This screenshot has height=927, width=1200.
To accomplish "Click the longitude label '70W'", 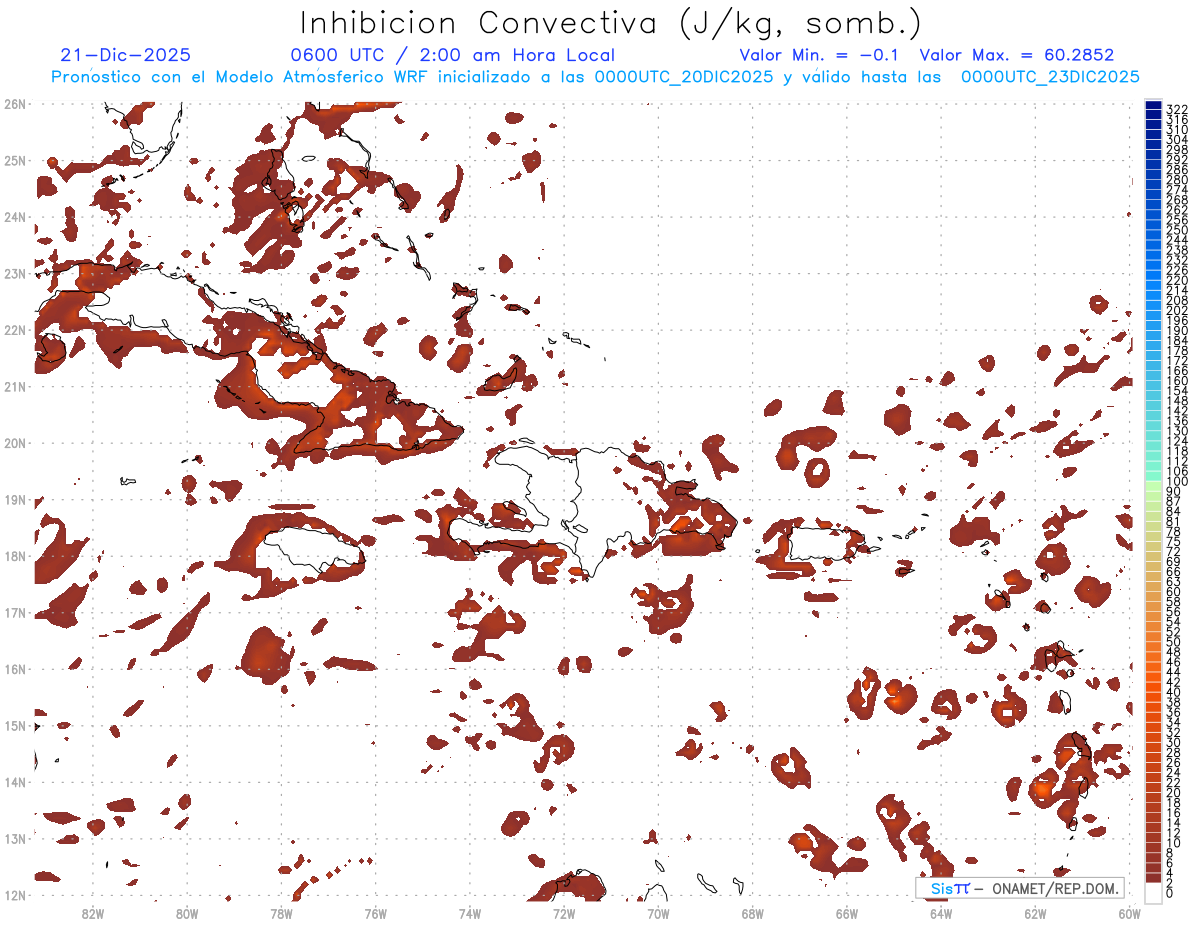I will pos(658,913).
